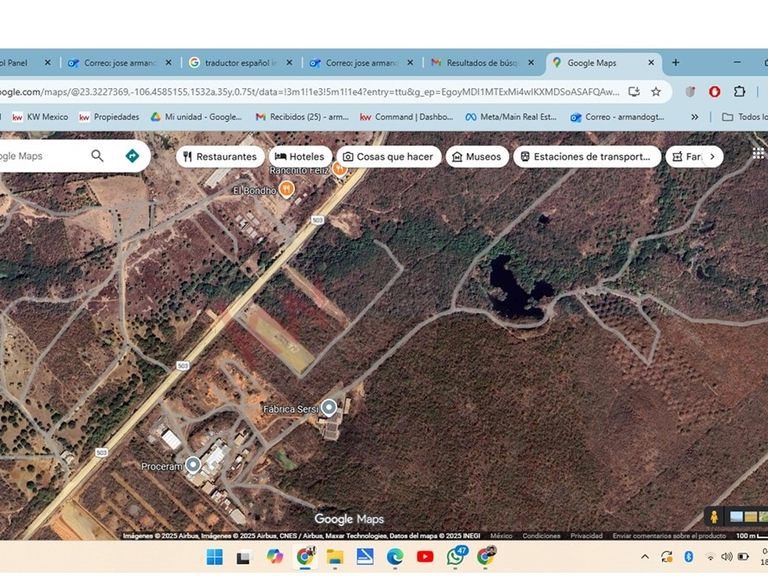Click the Street View Pegman icon

pyautogui.click(x=714, y=517)
